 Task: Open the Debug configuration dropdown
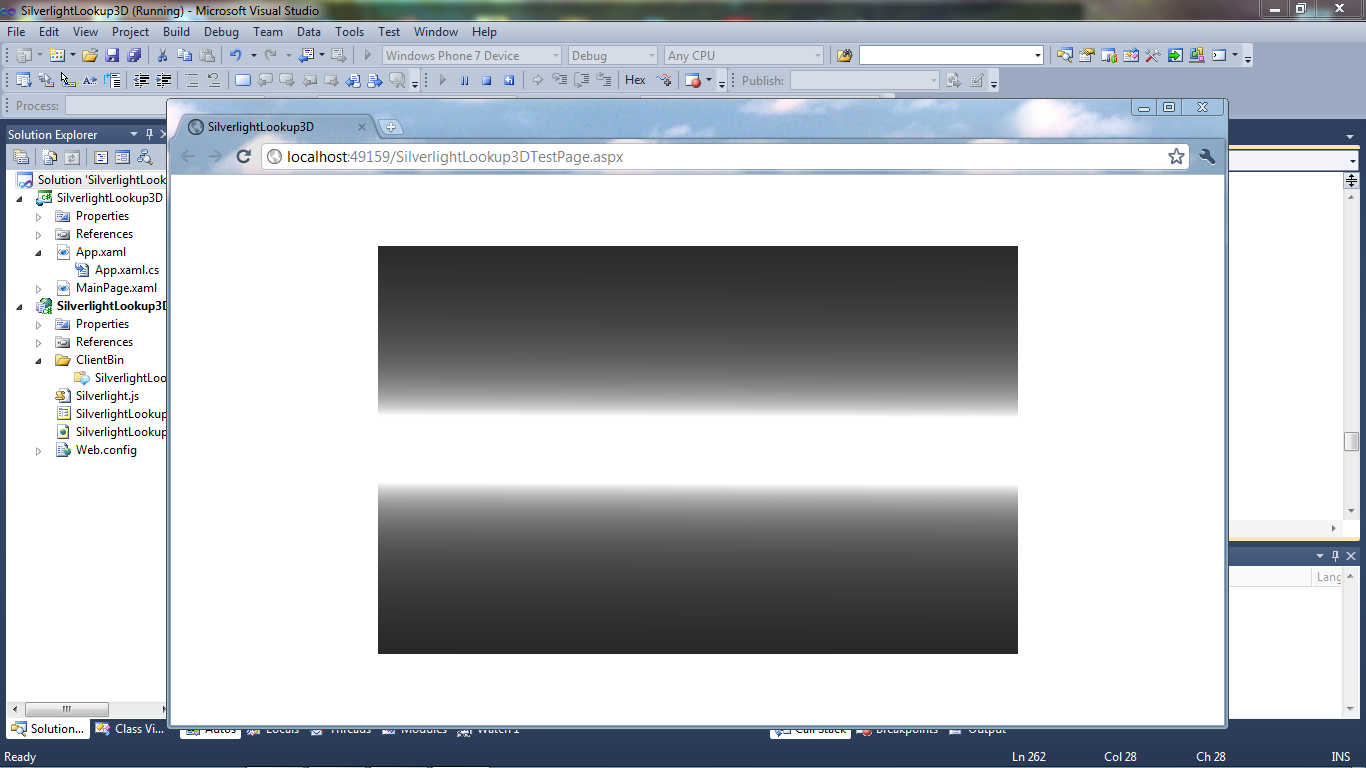point(652,55)
